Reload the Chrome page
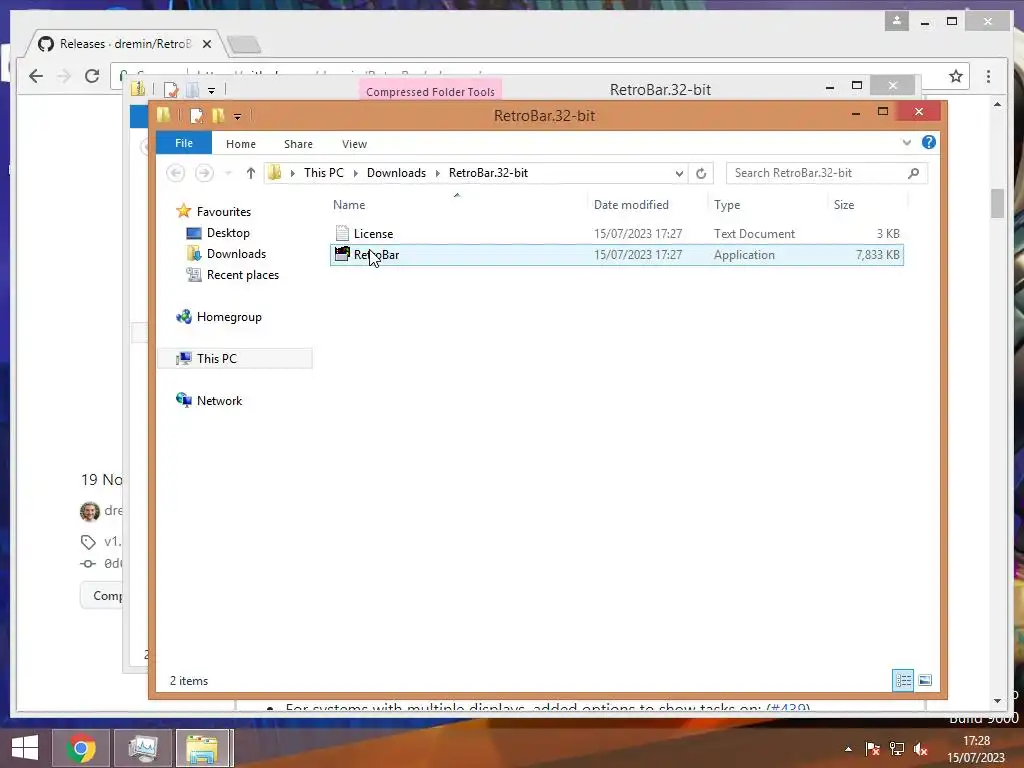This screenshot has height=768, width=1024. (92, 76)
